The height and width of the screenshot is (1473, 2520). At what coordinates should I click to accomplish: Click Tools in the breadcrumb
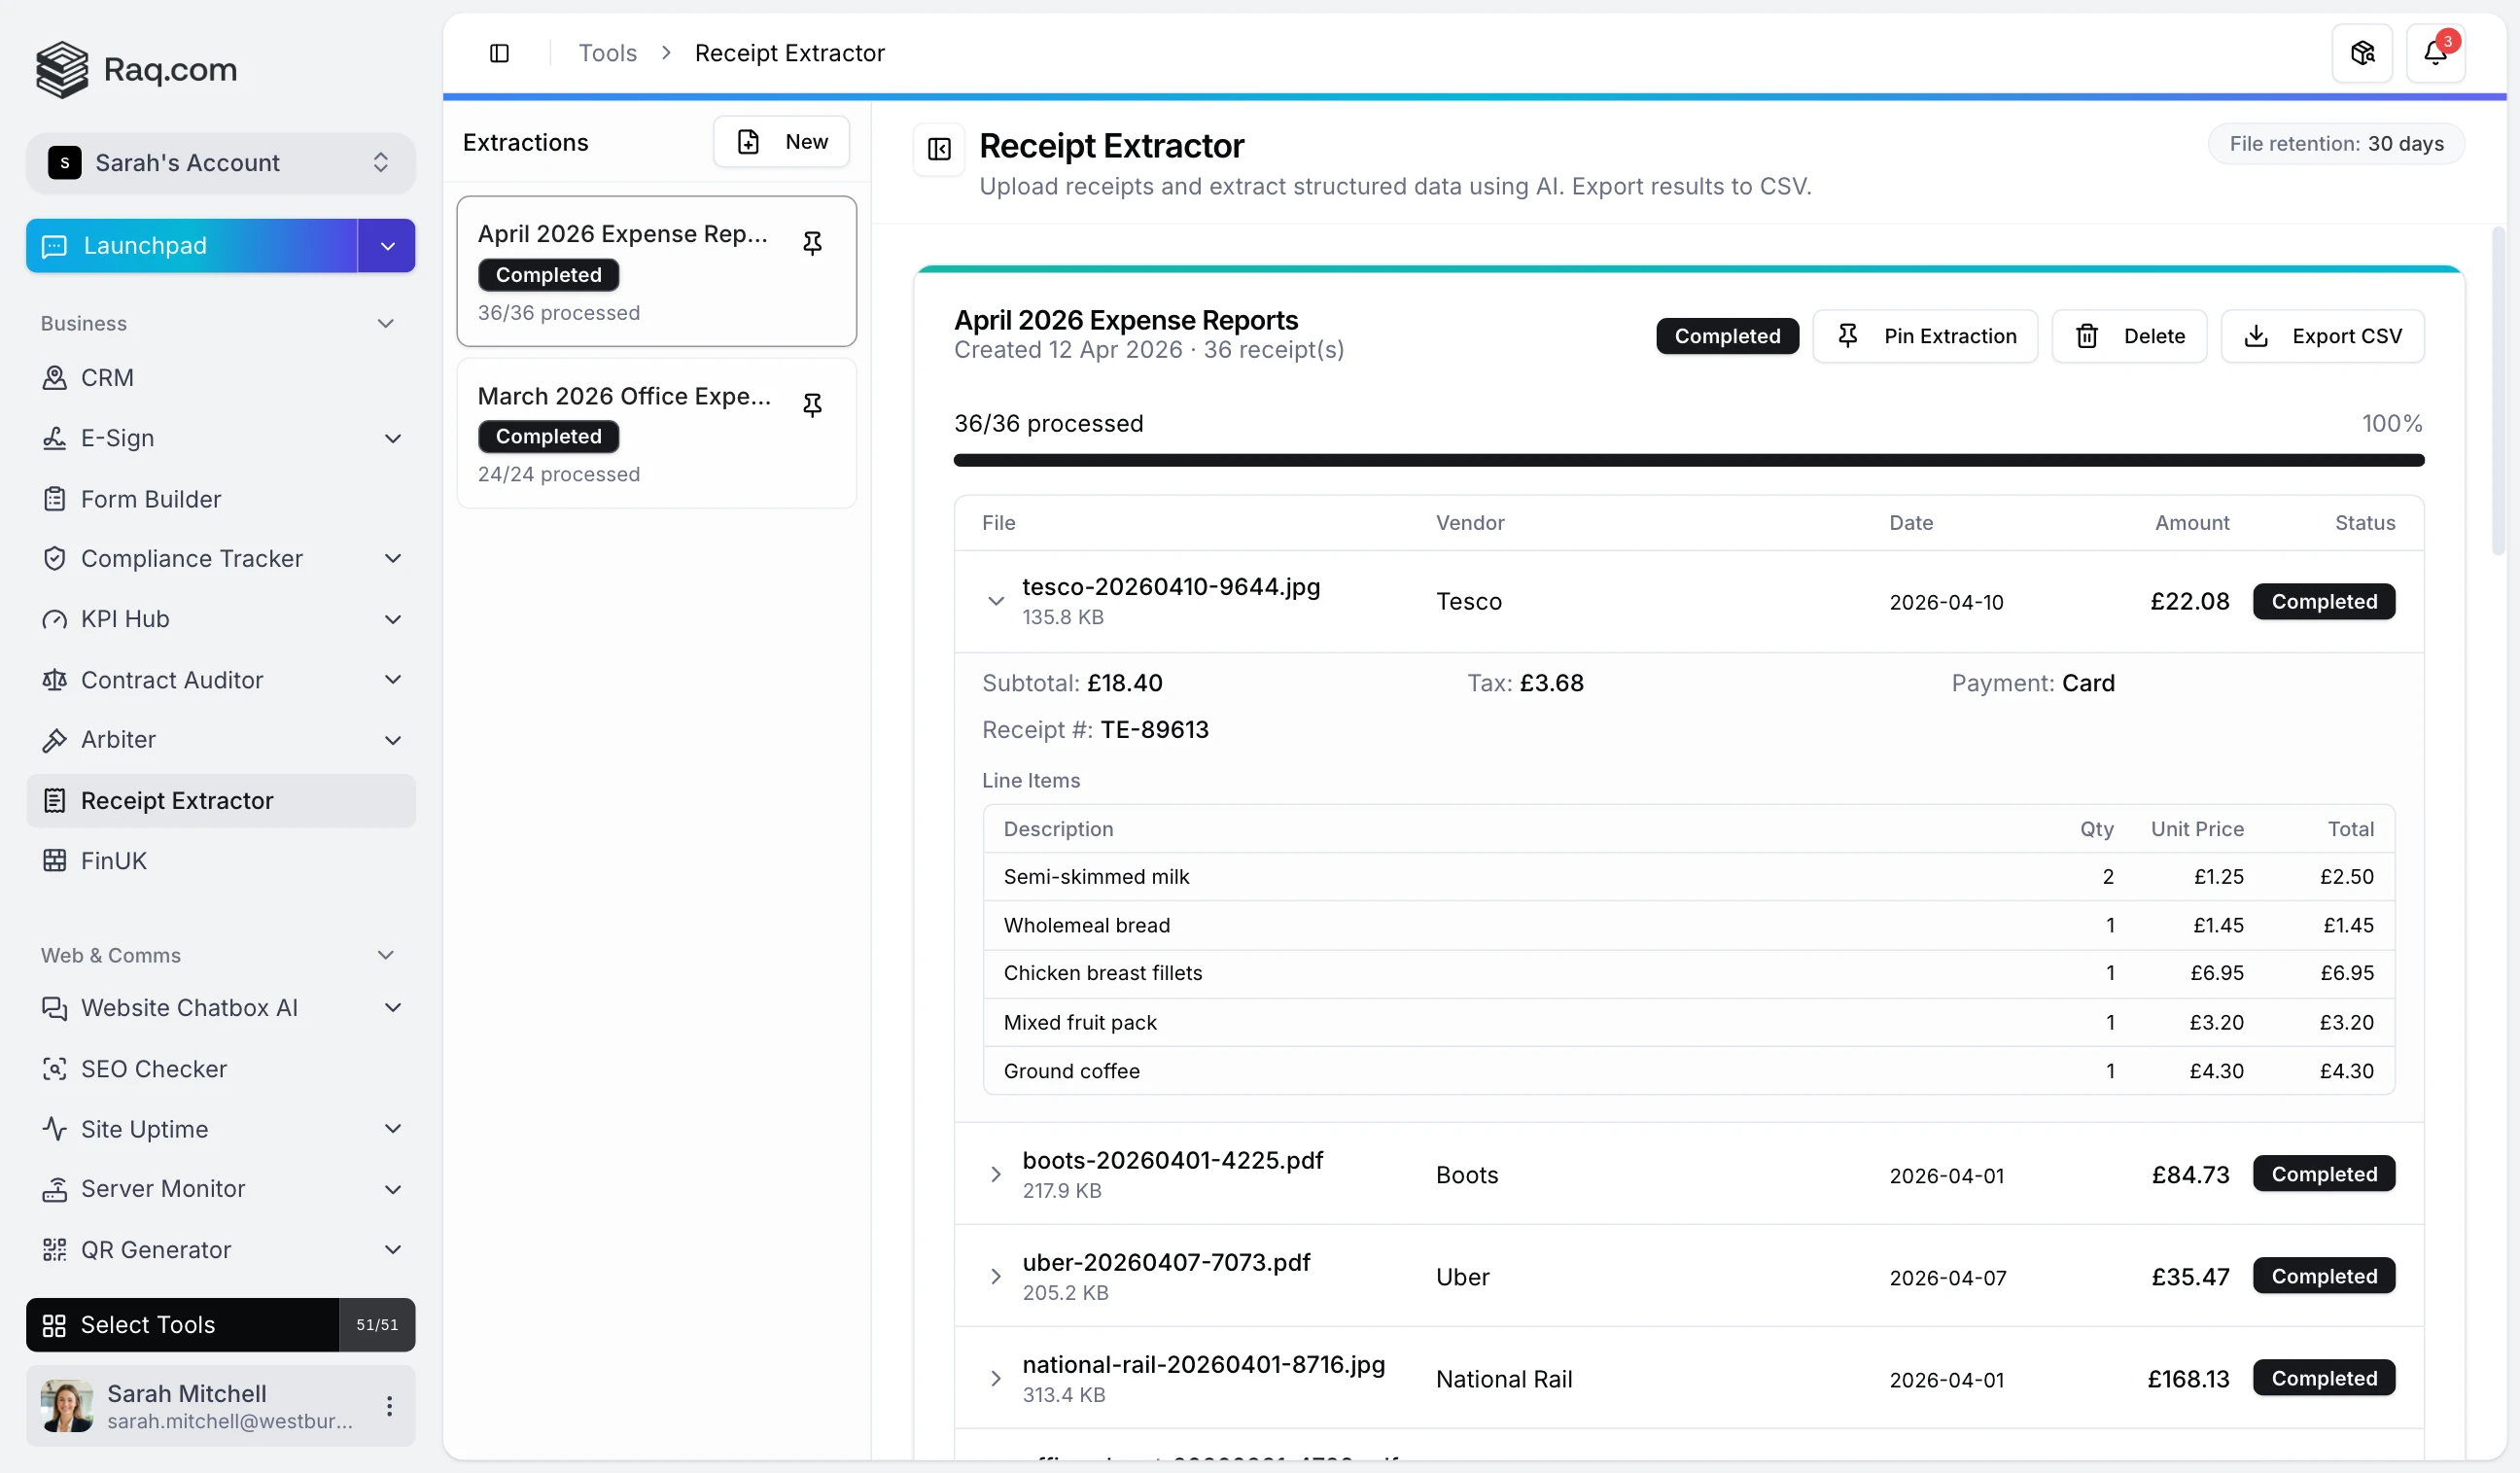tap(607, 53)
